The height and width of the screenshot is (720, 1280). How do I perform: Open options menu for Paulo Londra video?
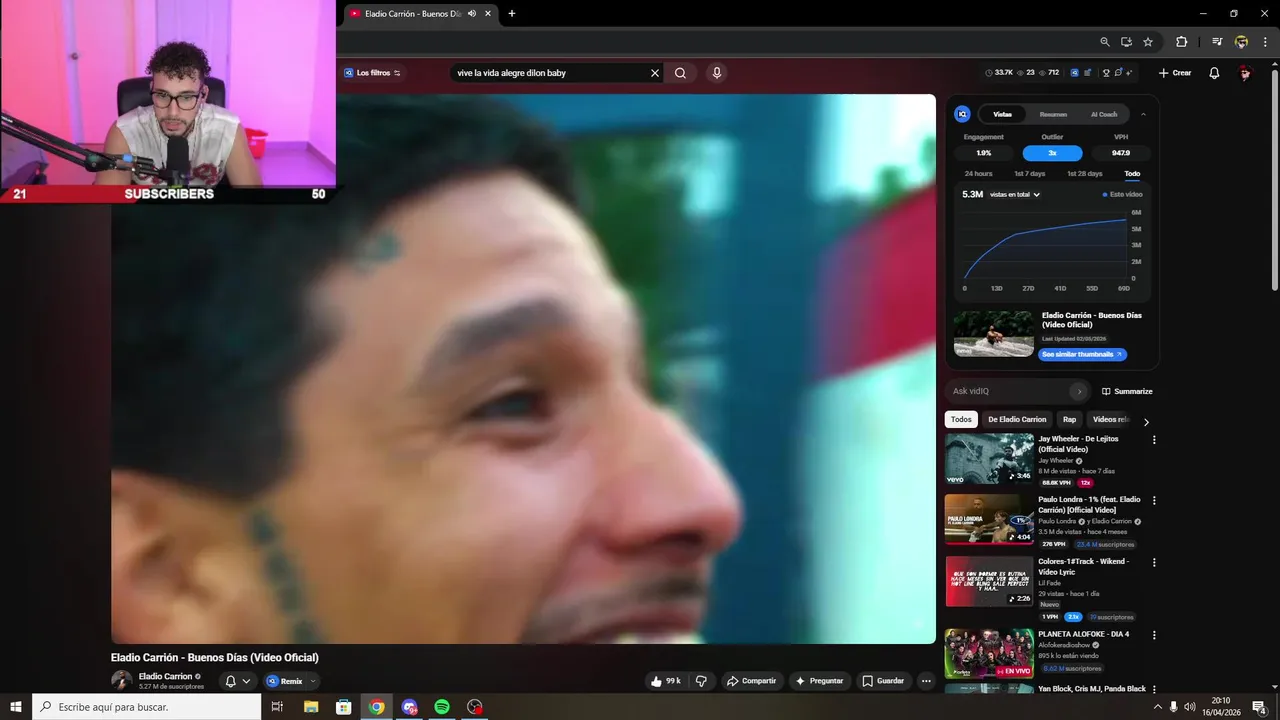point(1154,501)
